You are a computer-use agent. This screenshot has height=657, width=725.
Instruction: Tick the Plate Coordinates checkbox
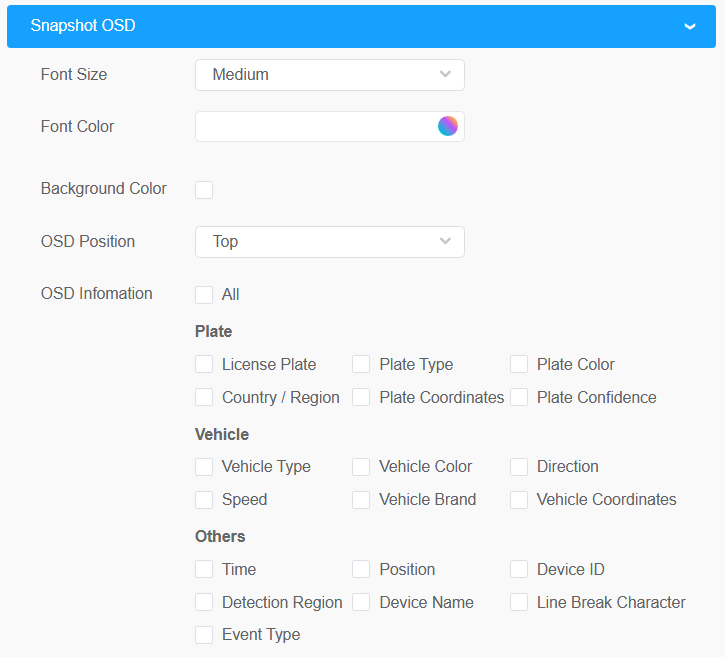pos(361,397)
